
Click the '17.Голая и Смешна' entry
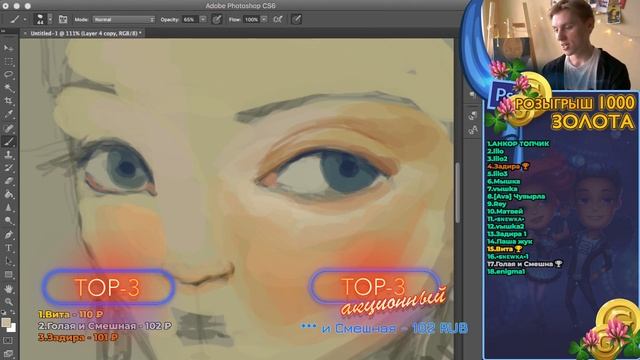(525, 264)
